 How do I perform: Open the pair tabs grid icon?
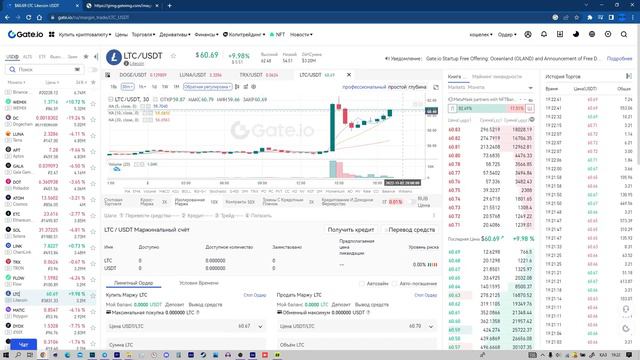108,75
